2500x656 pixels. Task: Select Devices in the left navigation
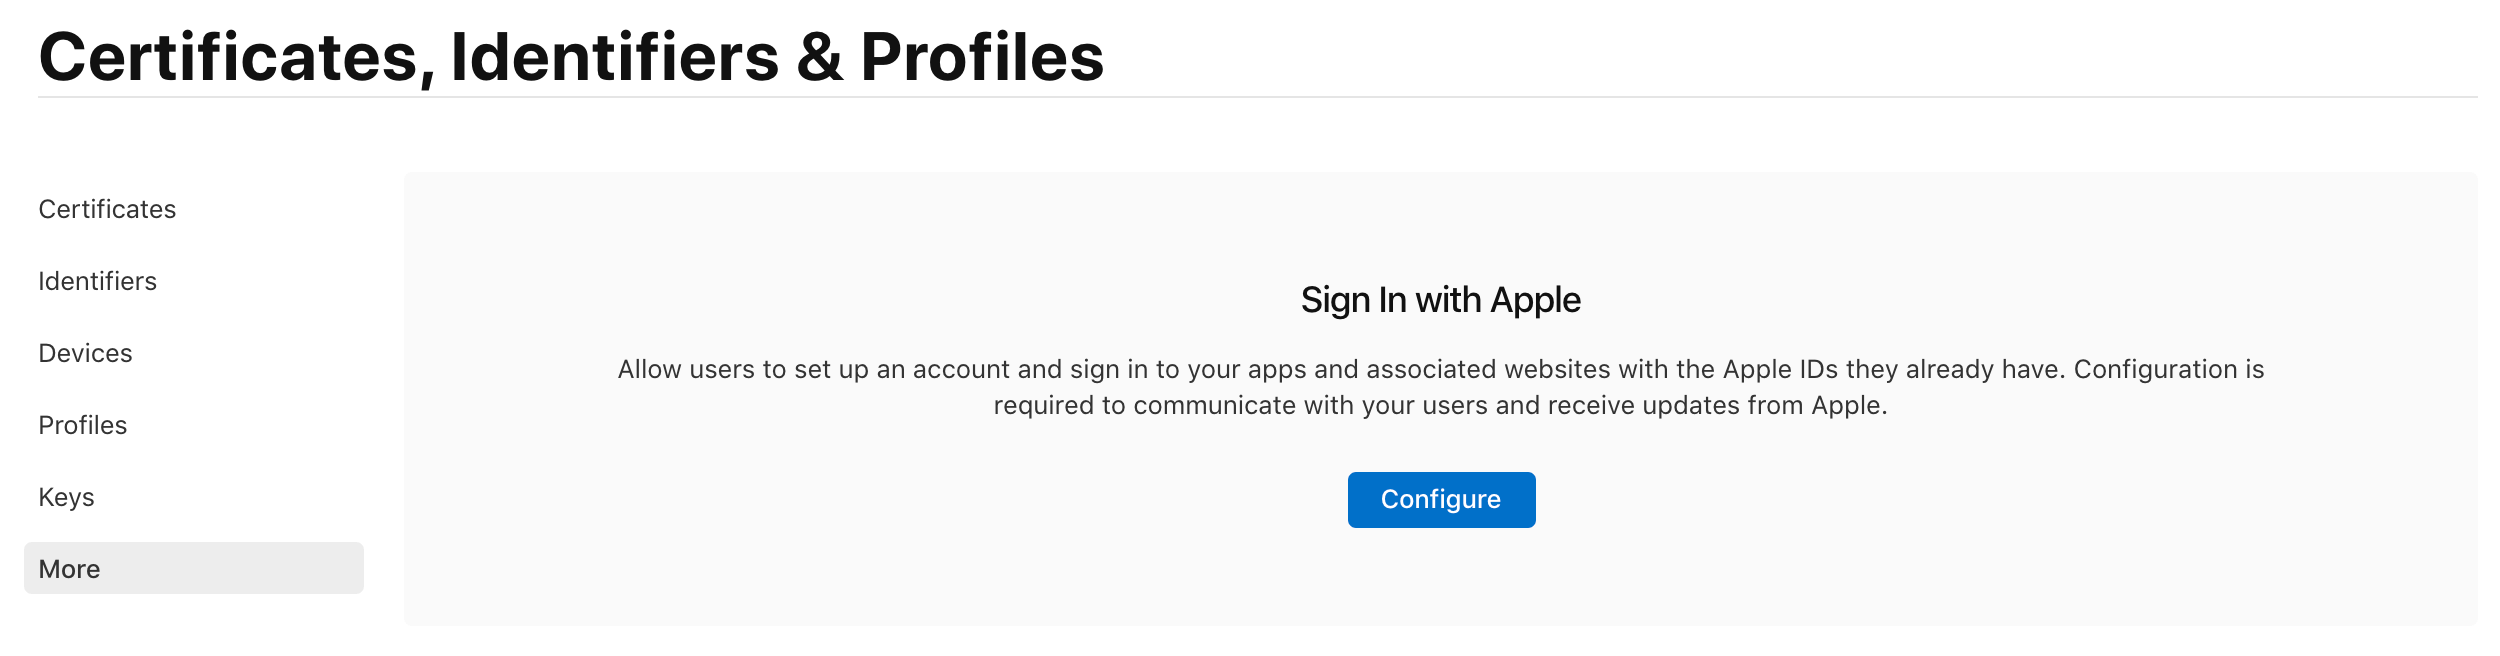click(85, 353)
